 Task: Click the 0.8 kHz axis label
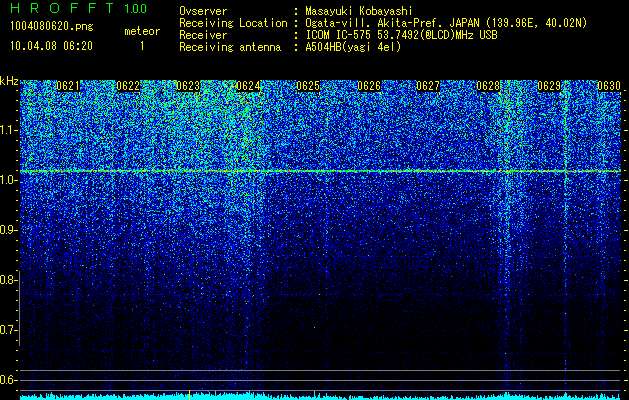tap(8, 280)
